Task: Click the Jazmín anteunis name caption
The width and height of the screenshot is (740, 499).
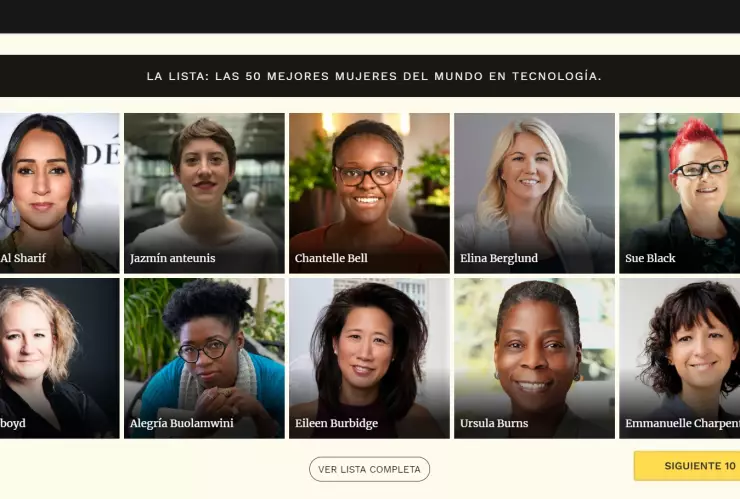Action: click(173, 258)
